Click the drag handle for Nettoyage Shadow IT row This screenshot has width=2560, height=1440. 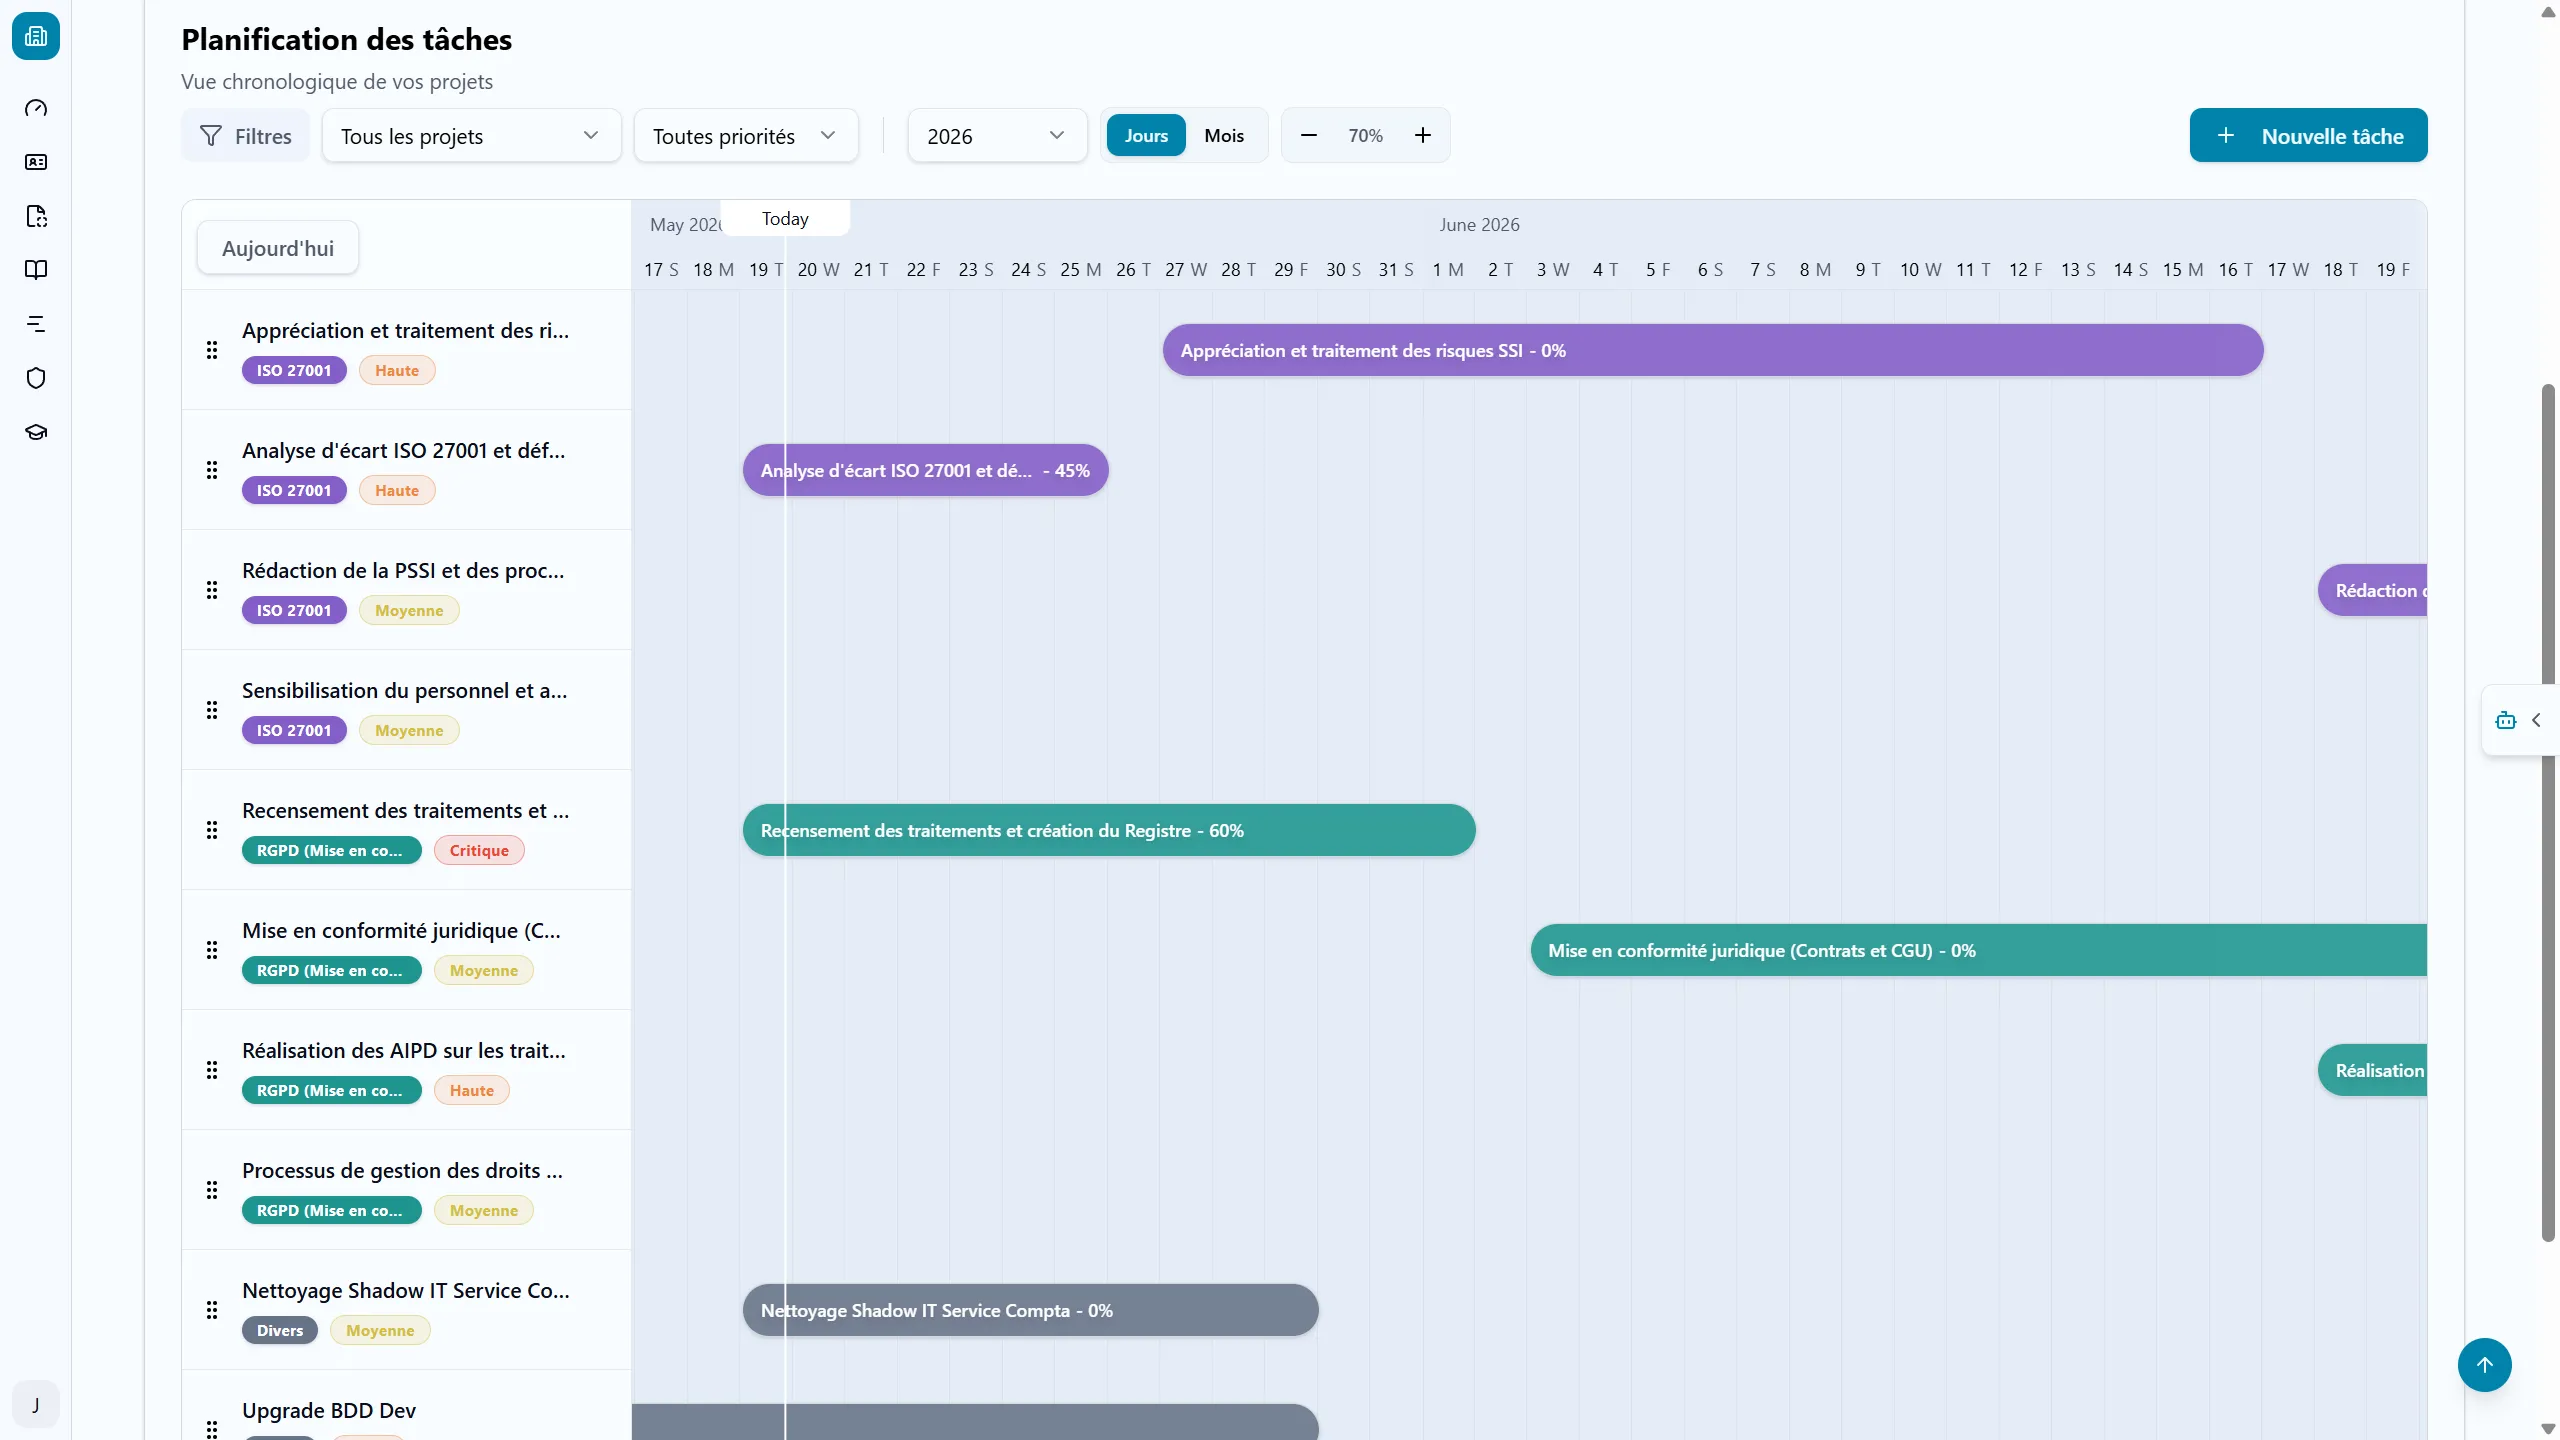pos(212,1310)
